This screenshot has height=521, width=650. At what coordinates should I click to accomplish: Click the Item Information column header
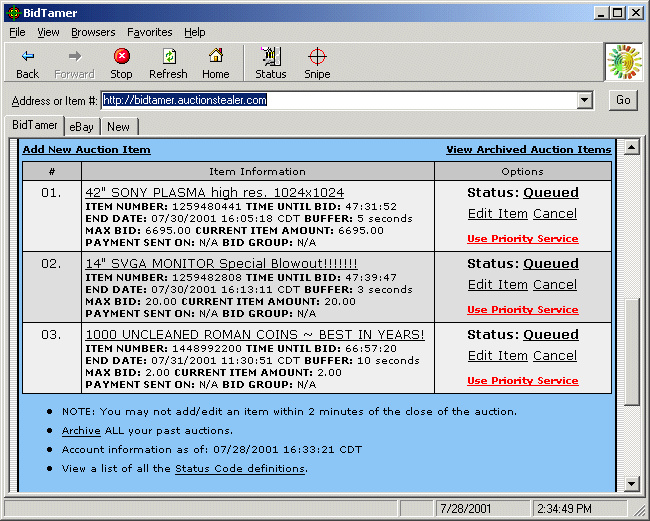click(x=257, y=172)
